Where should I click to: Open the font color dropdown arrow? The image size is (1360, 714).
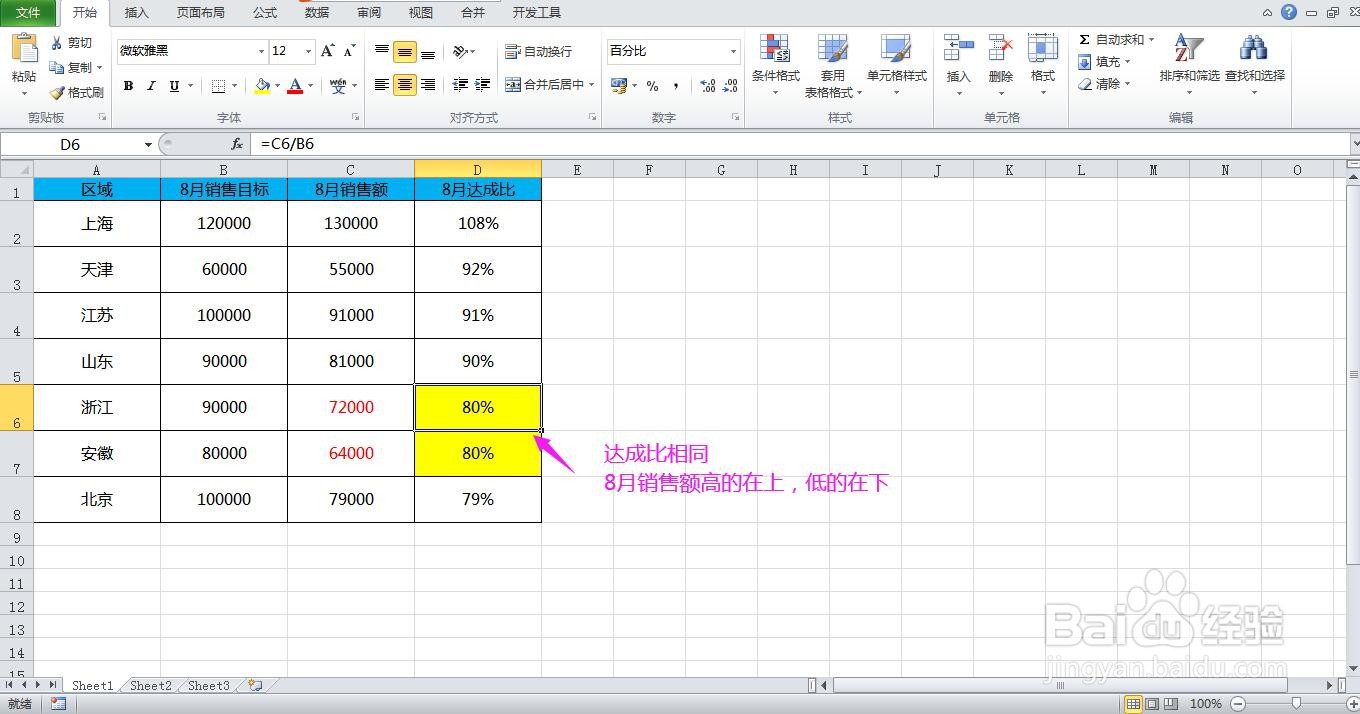310,86
